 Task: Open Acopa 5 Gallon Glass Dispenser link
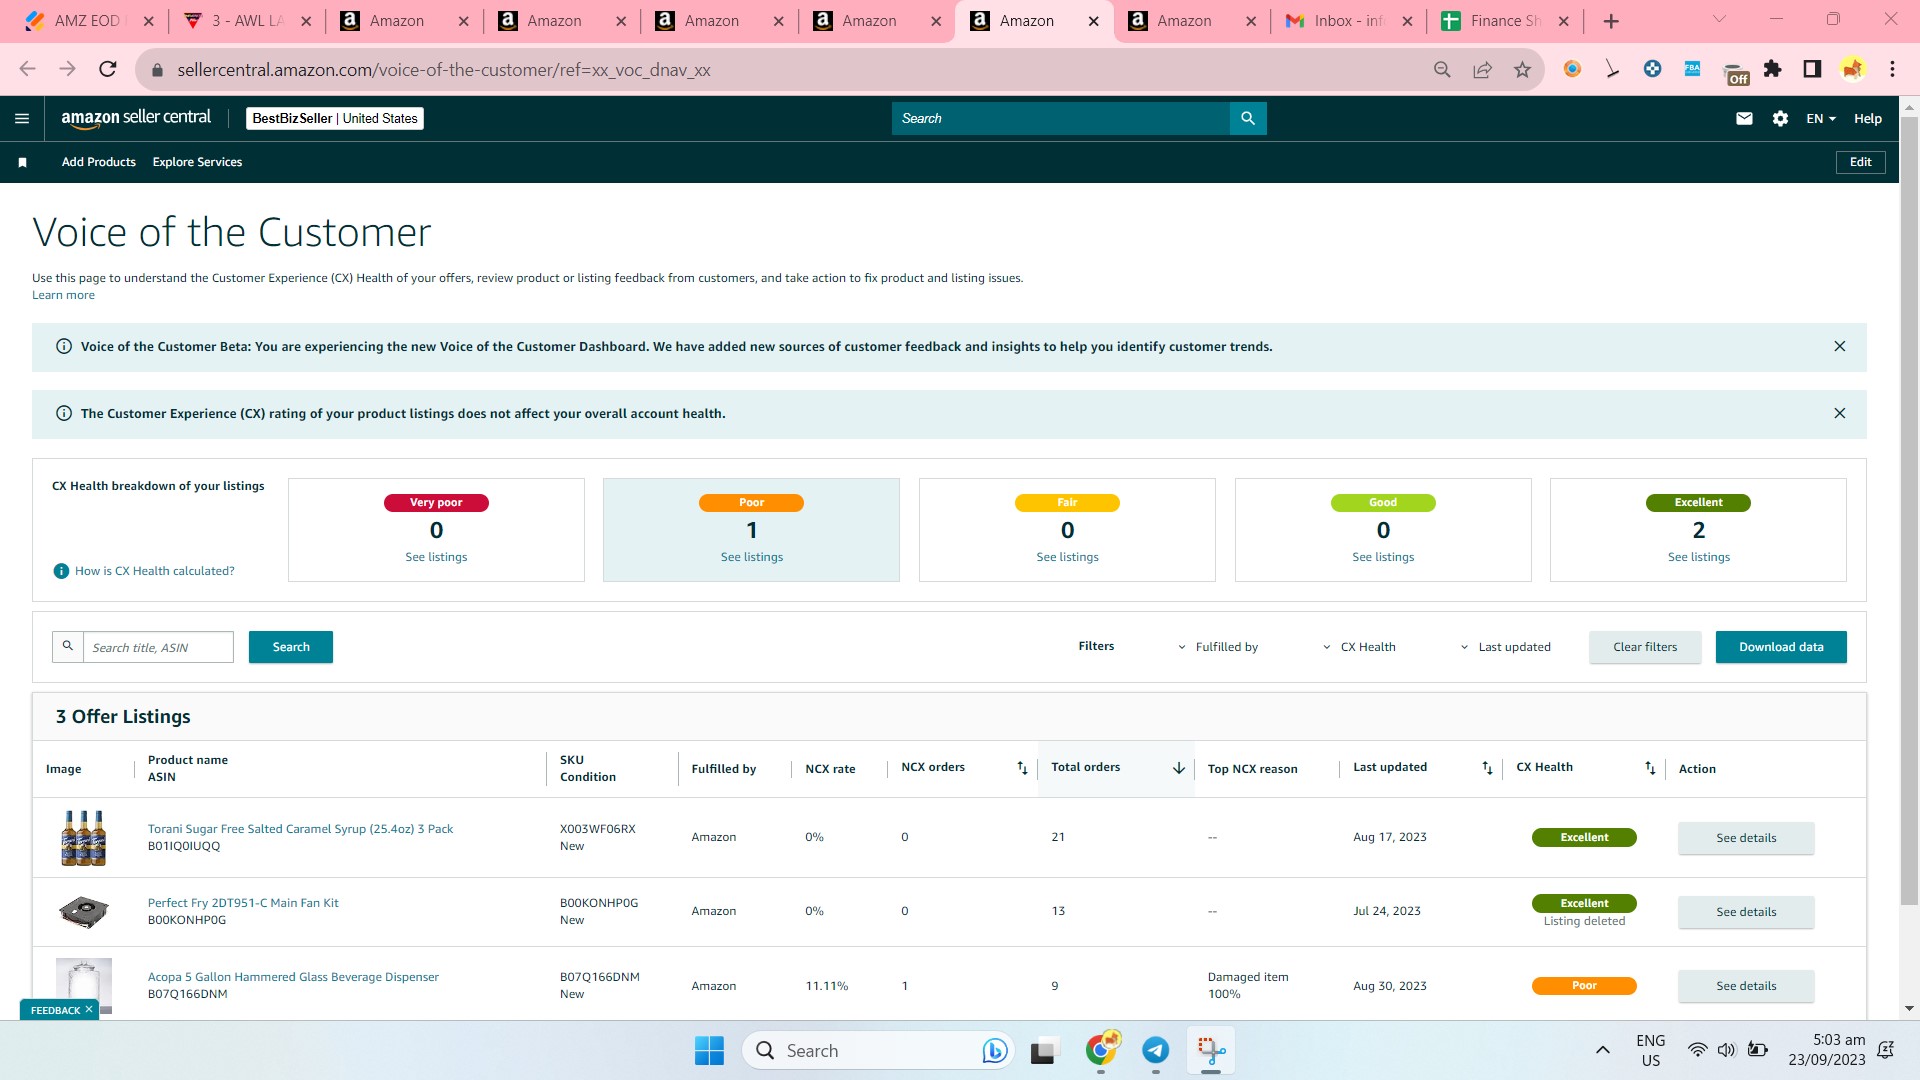(293, 977)
